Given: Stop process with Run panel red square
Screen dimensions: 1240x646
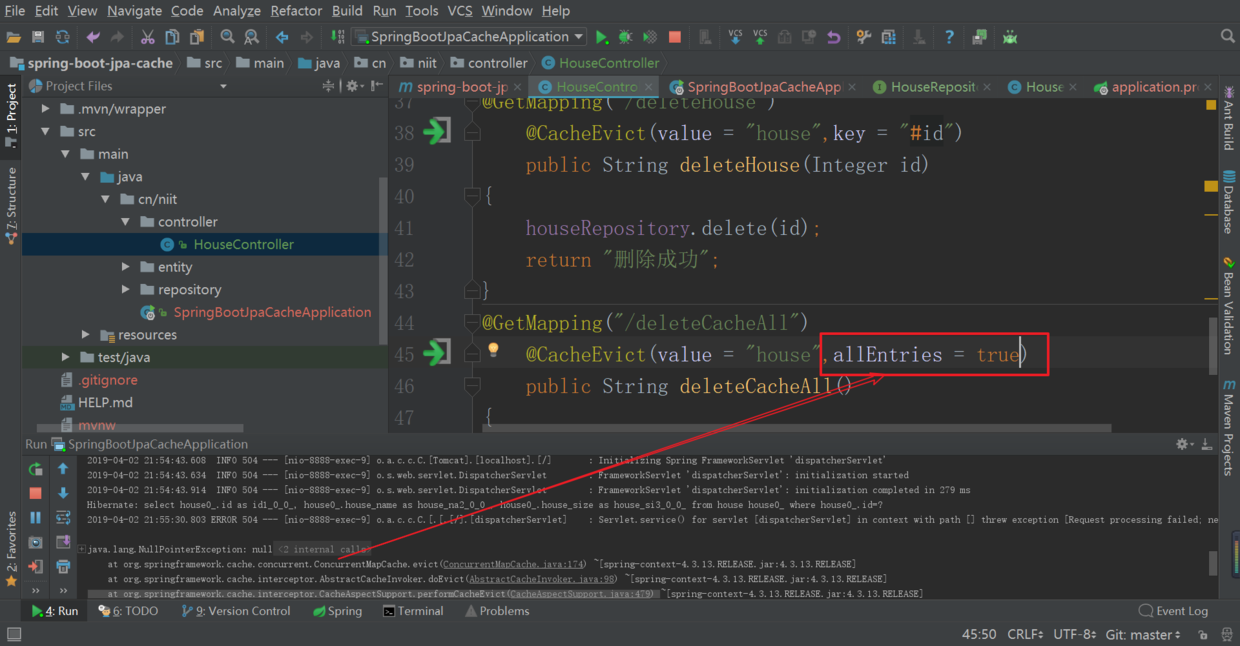Looking at the screenshot, I should [x=36, y=493].
